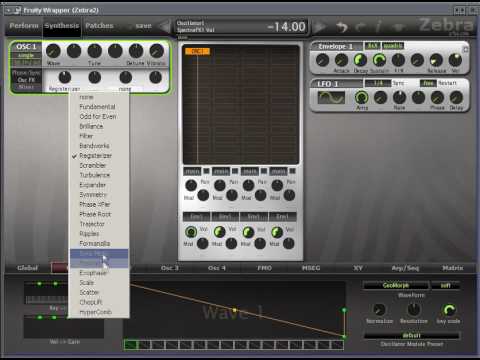Viewport: 480px width, 360px height.
Task: Open the Arp/Seq tab in lower bar
Action: point(405,268)
